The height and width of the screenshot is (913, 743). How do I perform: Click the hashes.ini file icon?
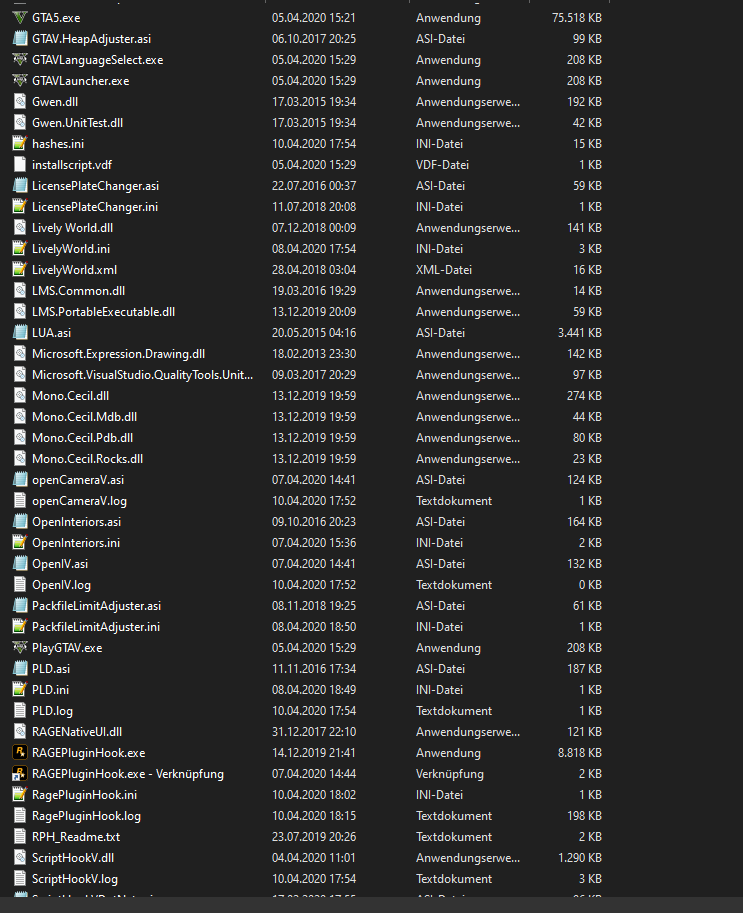tap(20, 143)
